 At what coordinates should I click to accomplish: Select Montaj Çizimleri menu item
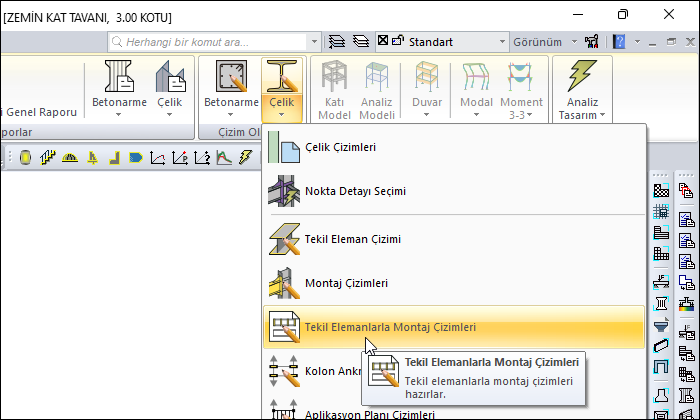point(454,283)
